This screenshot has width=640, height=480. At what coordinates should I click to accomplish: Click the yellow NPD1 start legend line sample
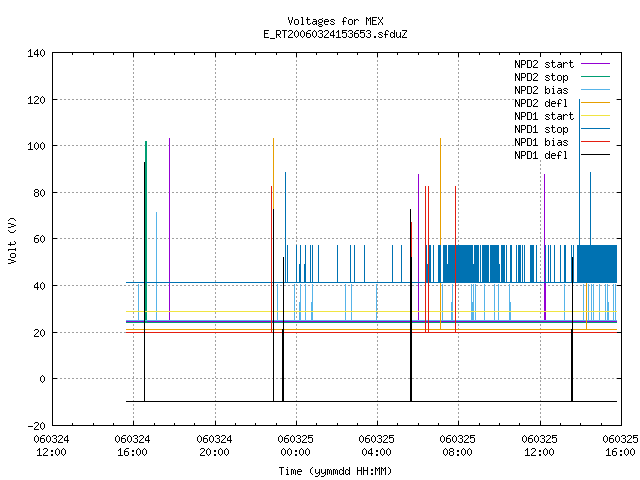tap(596, 116)
